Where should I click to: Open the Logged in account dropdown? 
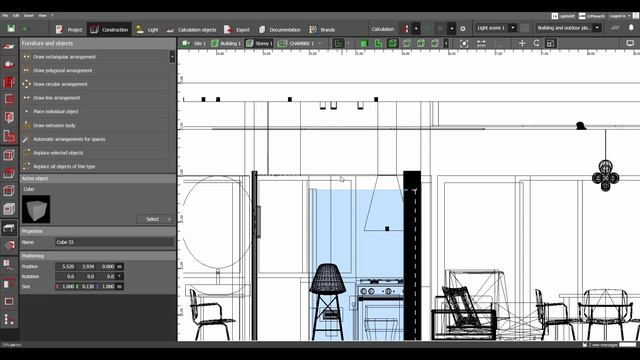click(620, 16)
